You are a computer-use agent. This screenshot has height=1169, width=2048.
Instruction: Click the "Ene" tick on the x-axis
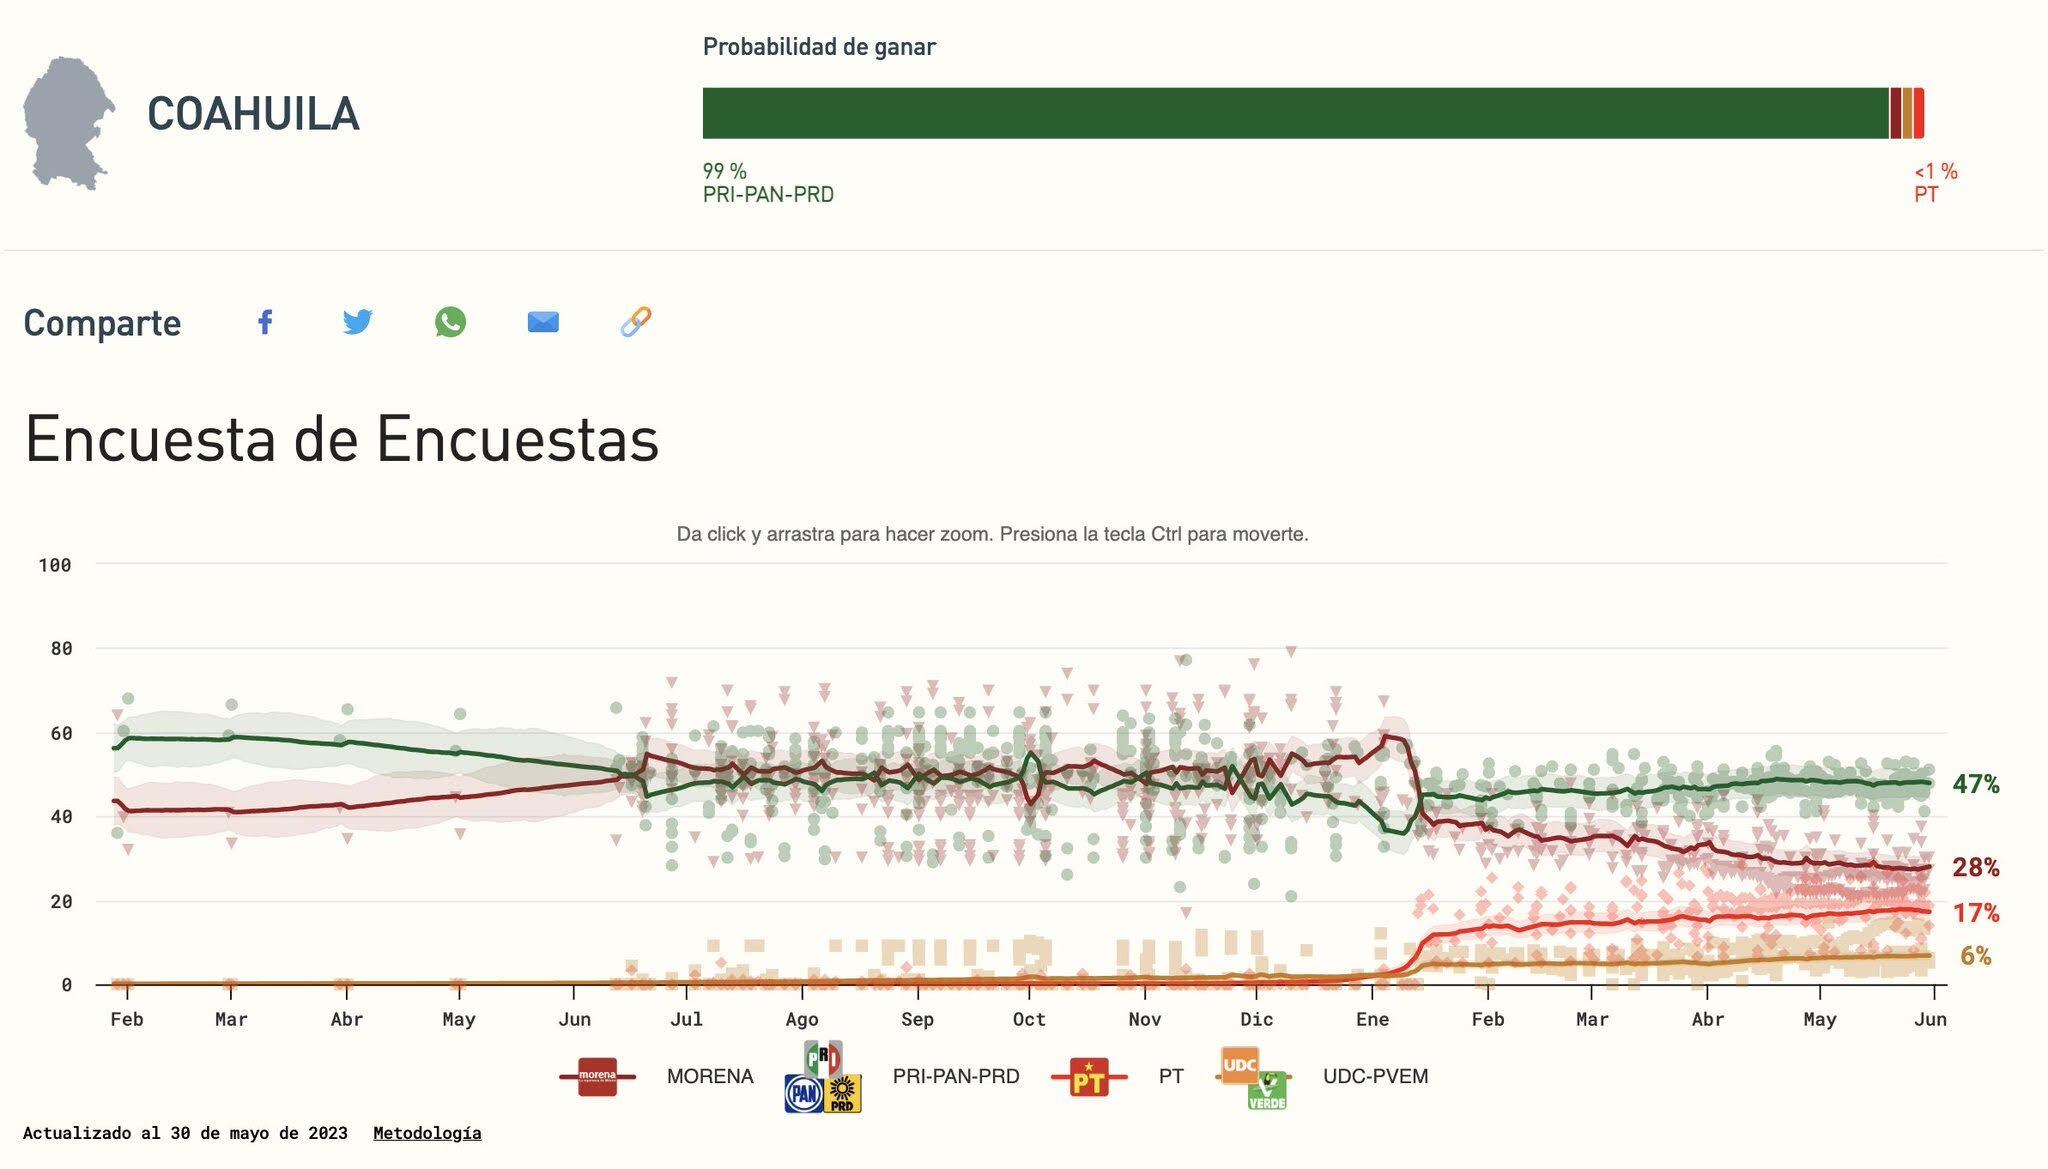[x=1372, y=1019]
